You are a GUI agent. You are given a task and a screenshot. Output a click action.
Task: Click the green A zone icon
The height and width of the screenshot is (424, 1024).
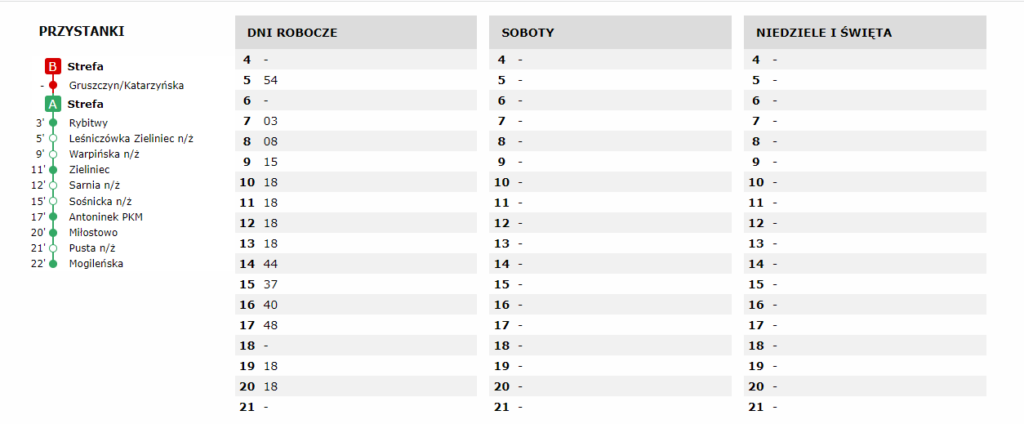[53, 104]
